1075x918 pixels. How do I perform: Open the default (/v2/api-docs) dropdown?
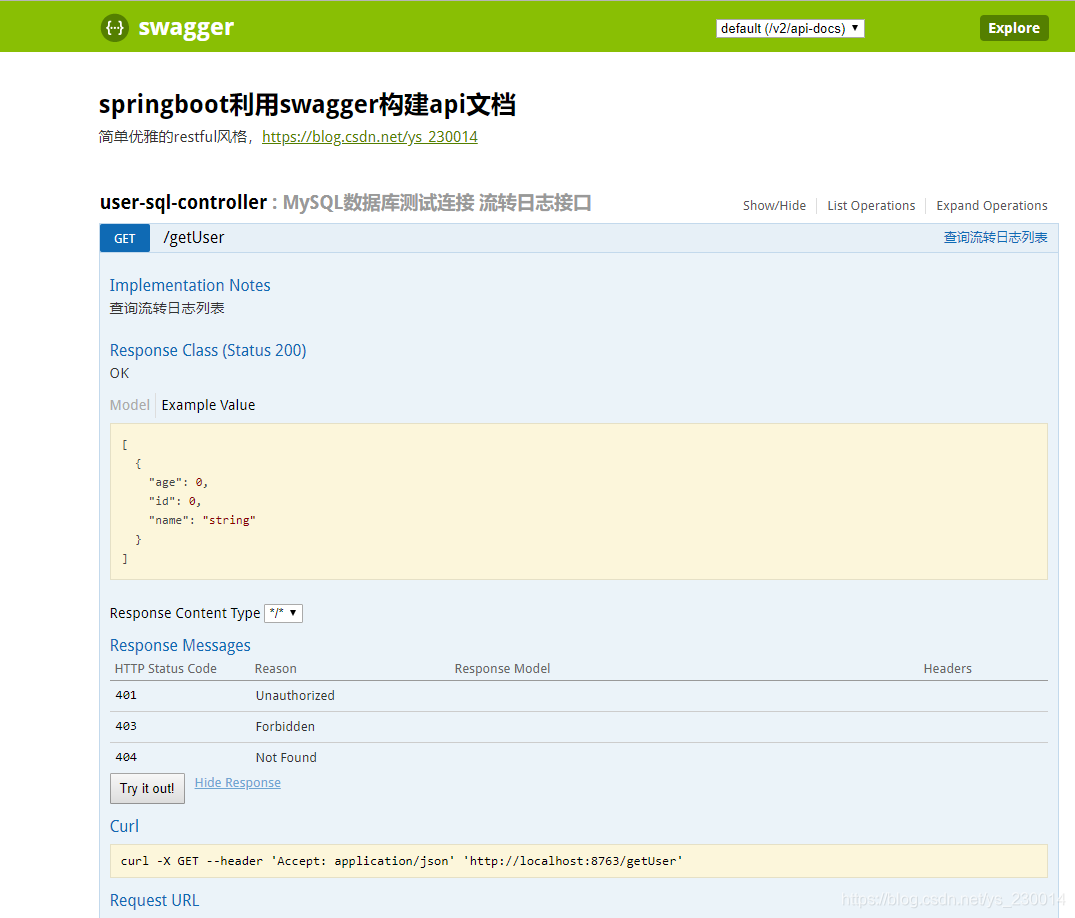click(790, 28)
